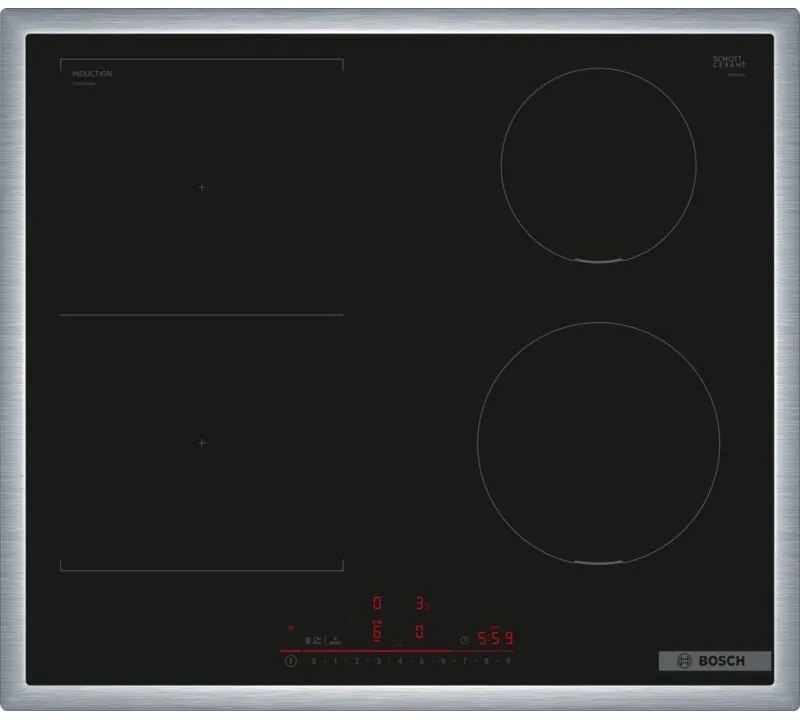Activate PowerBoost on the selected zone
800x720 pixels.
coord(428,606)
